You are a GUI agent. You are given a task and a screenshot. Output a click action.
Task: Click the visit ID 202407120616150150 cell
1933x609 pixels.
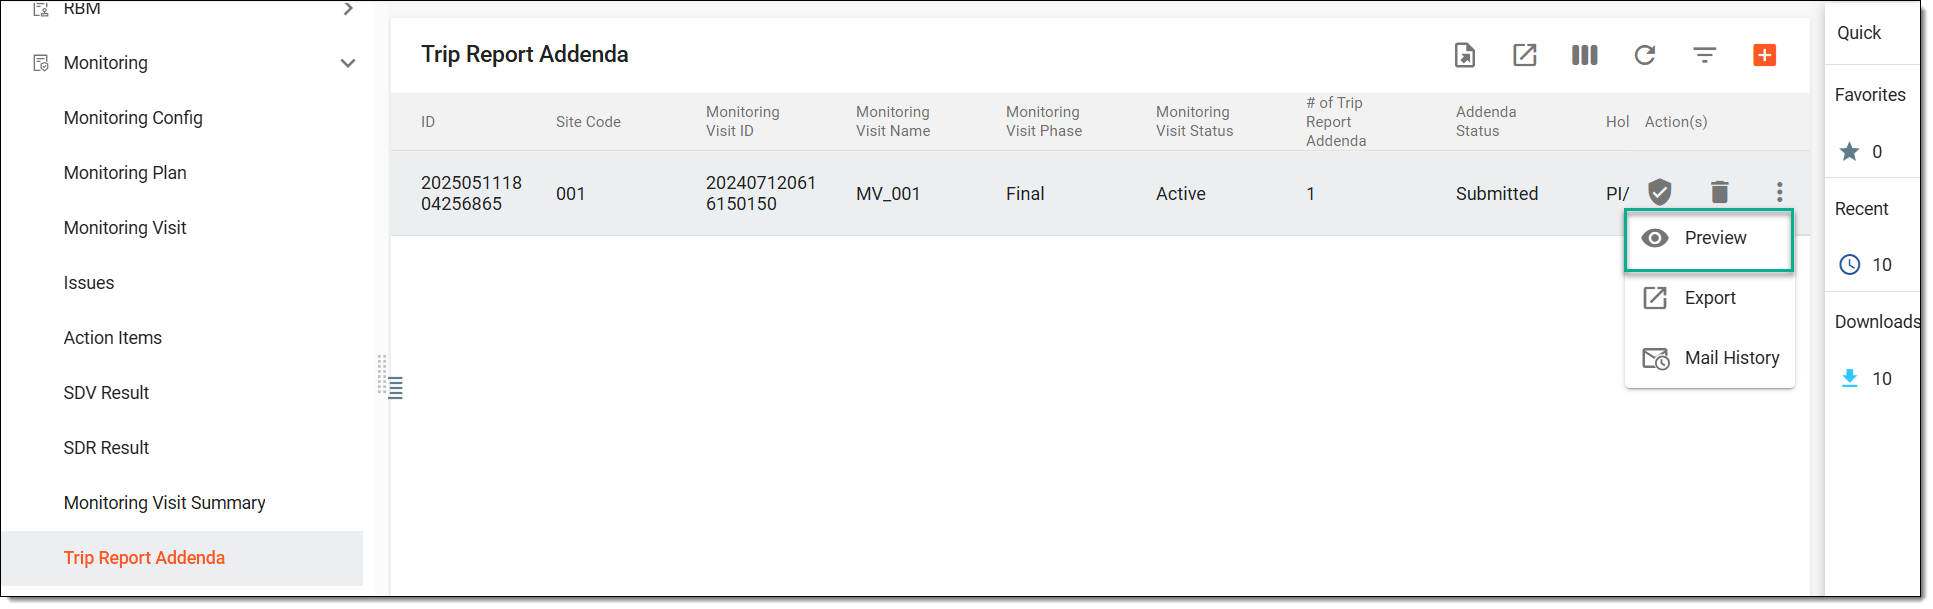coord(761,193)
